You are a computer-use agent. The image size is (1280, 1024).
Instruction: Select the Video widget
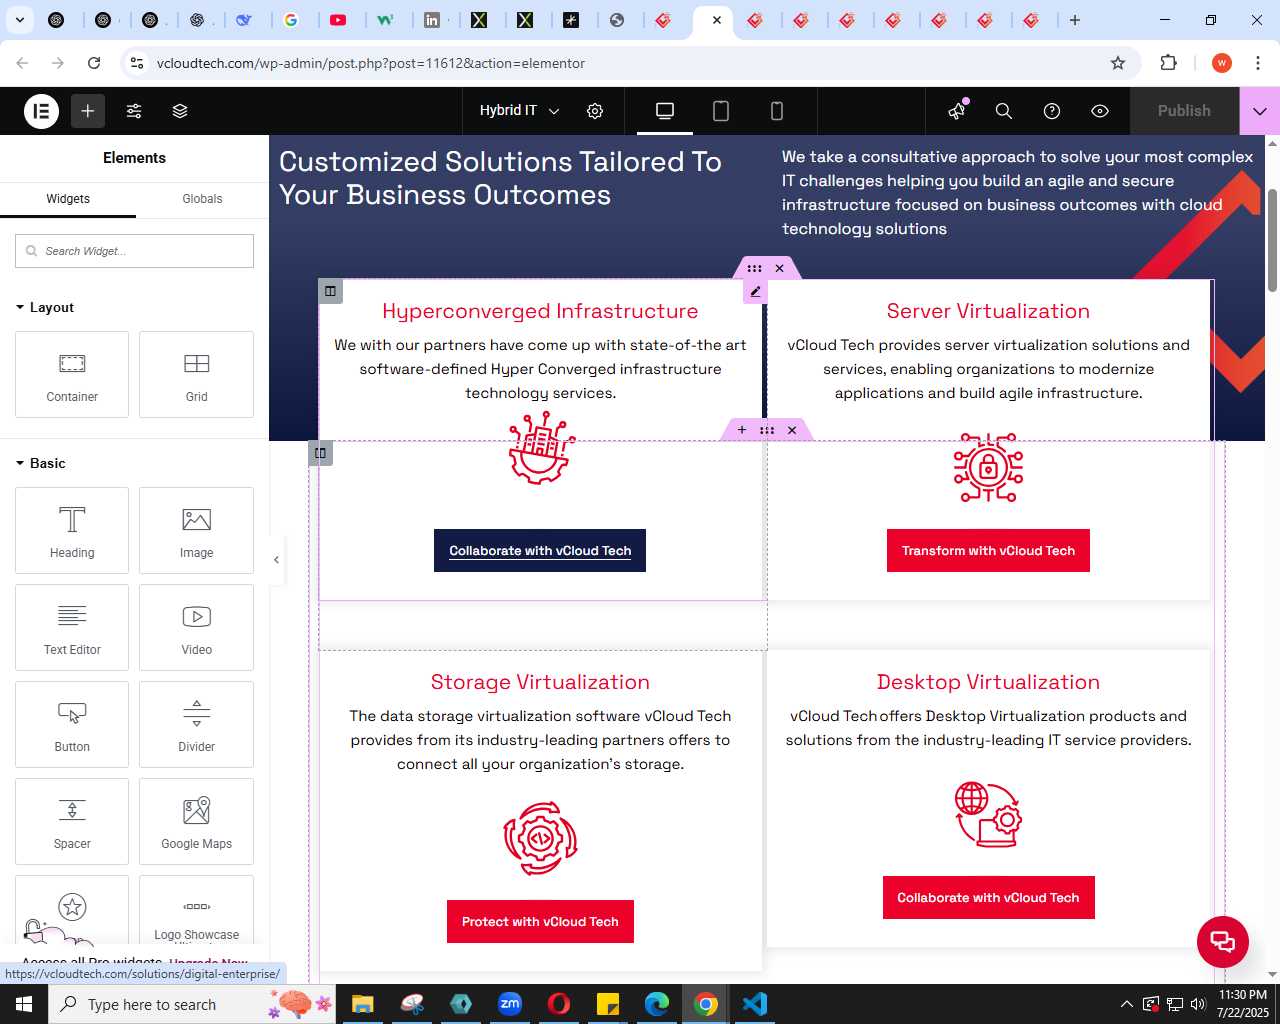(x=196, y=627)
